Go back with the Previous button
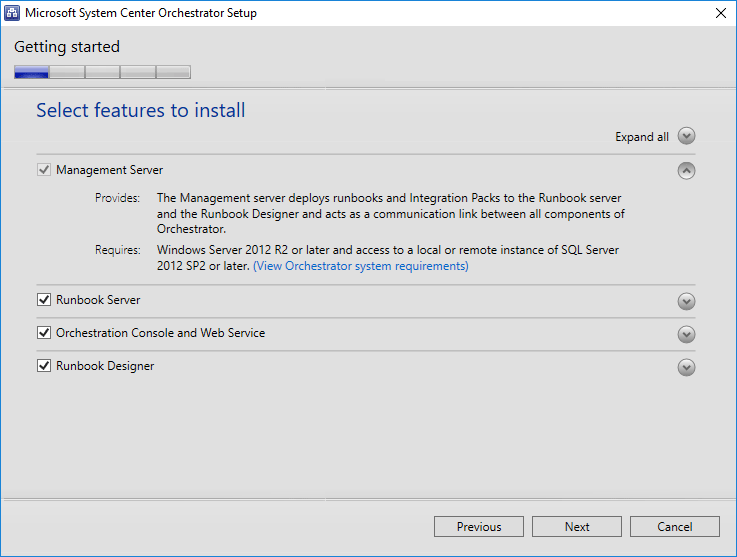Viewport: 737px width, 557px height. pyautogui.click(x=479, y=526)
